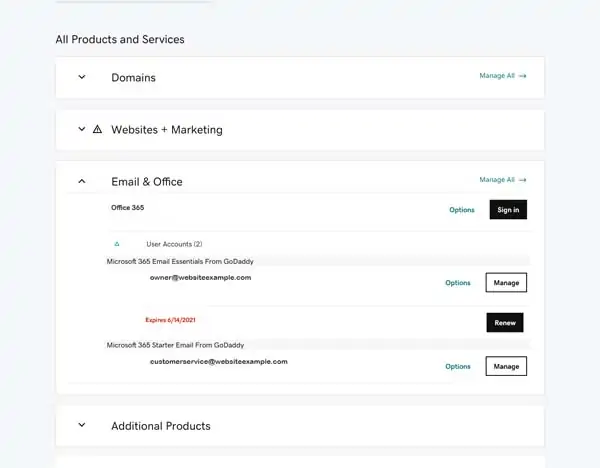Collapse User Accounts with the green triangle

pyautogui.click(x=117, y=244)
